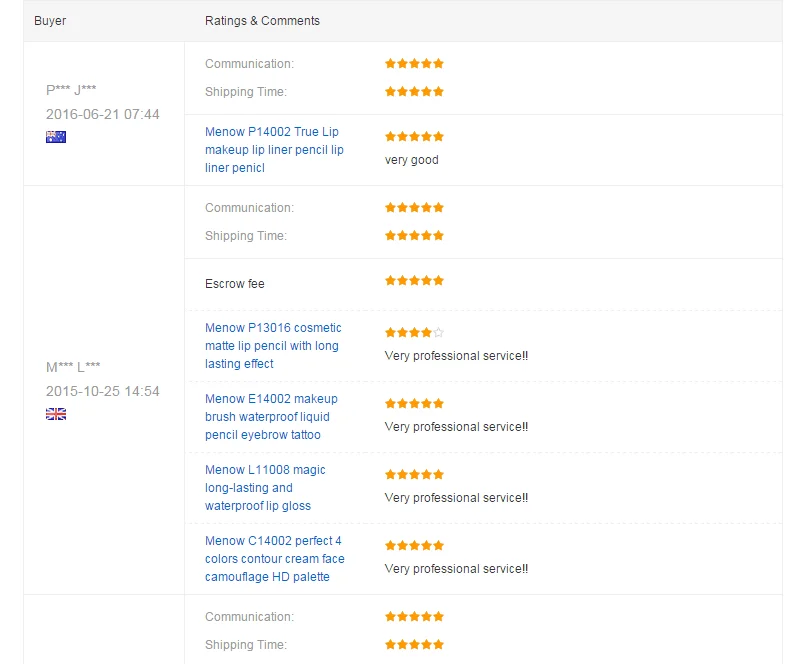The height and width of the screenshot is (664, 787).
Task: Click the Australian flag under P*** J***
Action: pos(56,137)
